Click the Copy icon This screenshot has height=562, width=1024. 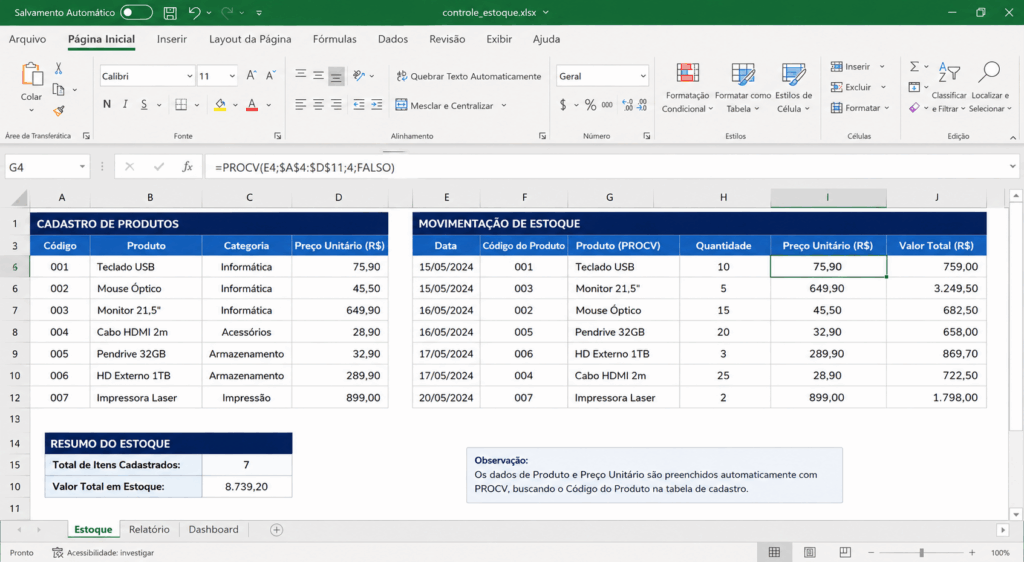(58, 89)
